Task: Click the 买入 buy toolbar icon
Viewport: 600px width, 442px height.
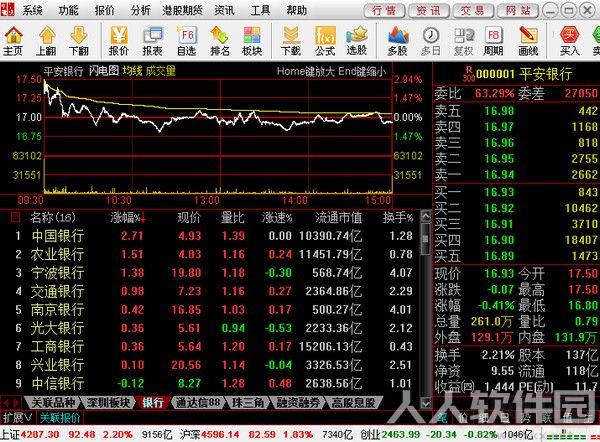Action: pyautogui.click(x=570, y=41)
